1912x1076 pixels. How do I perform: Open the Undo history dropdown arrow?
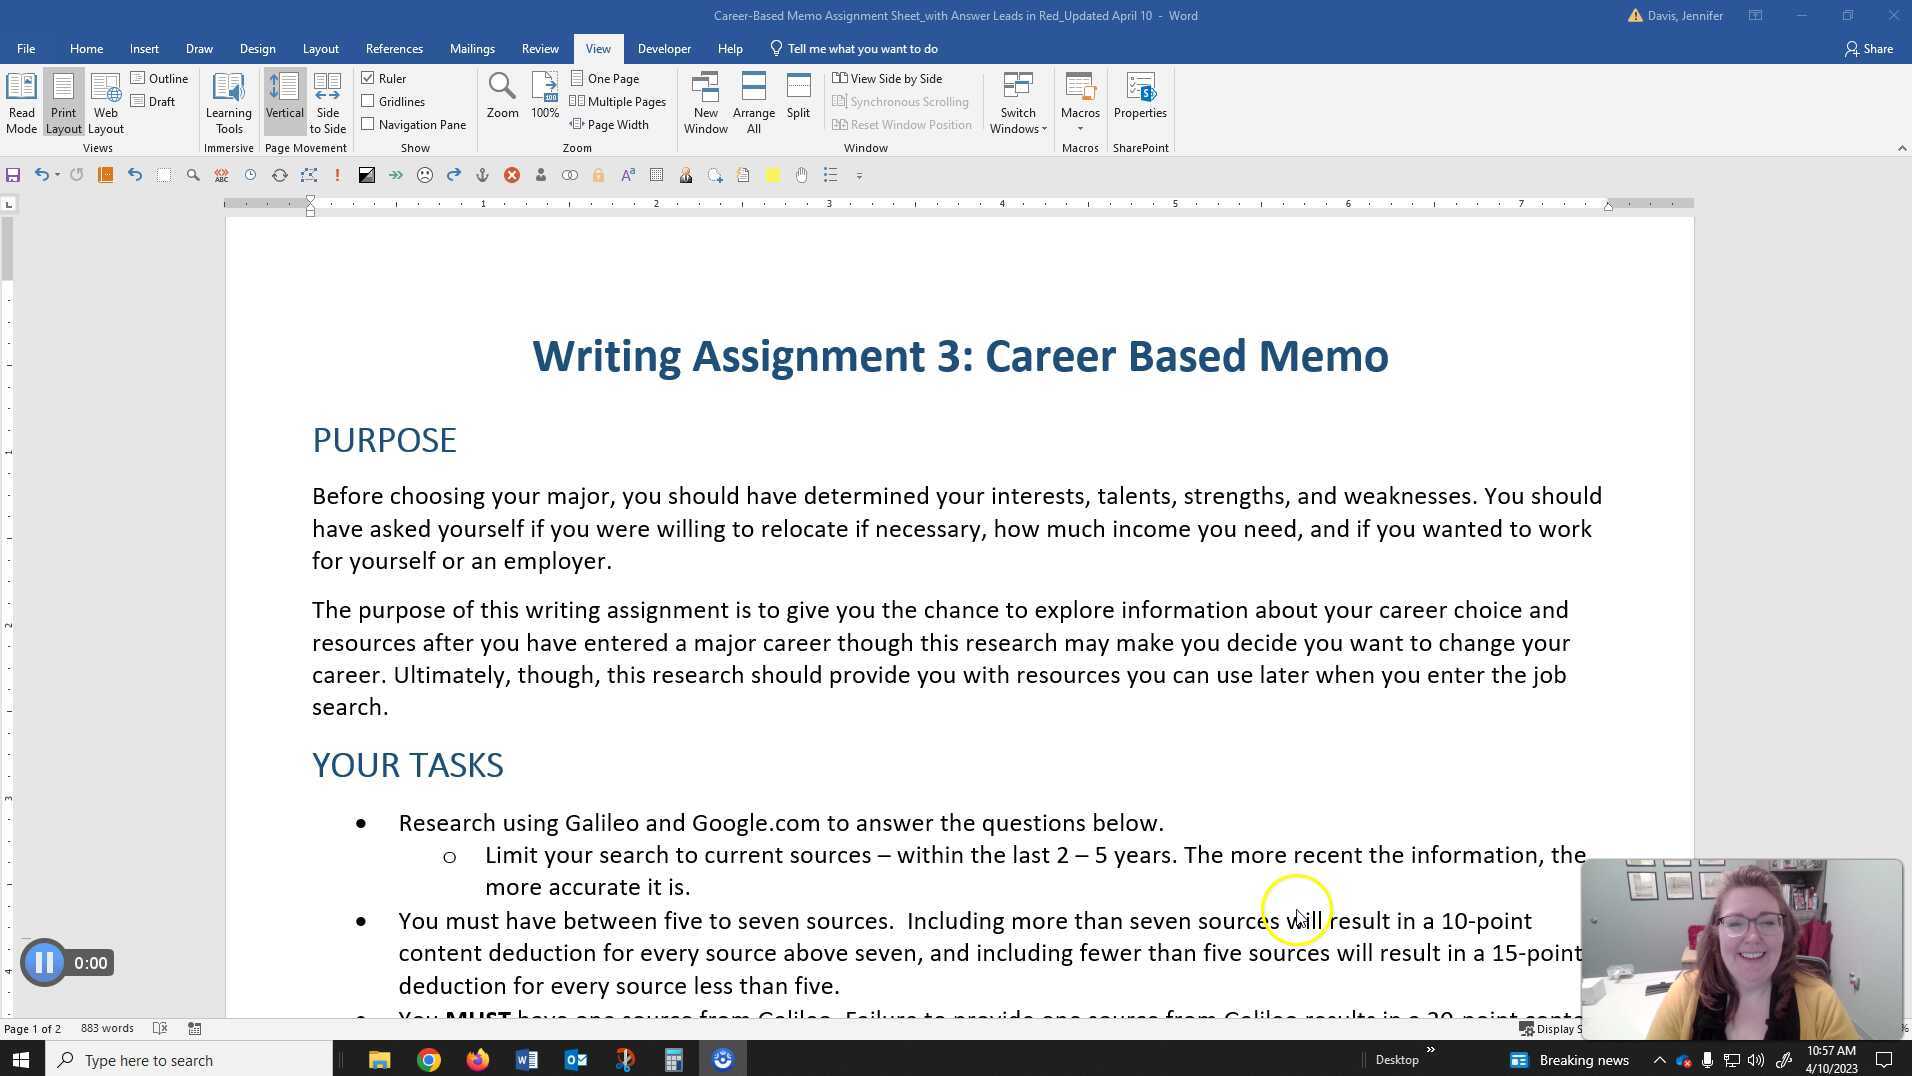tap(57, 175)
